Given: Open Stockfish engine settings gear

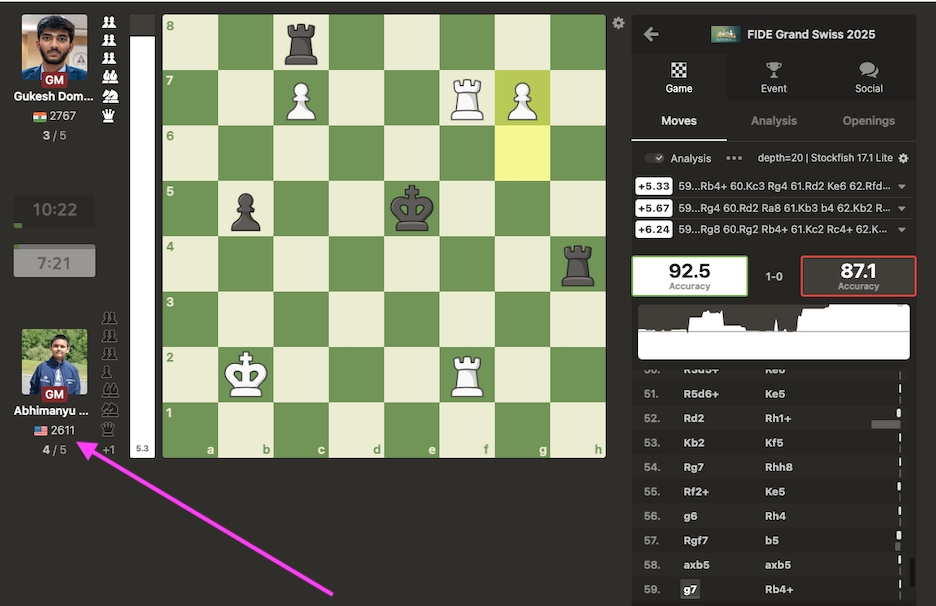Looking at the screenshot, I should tap(903, 158).
